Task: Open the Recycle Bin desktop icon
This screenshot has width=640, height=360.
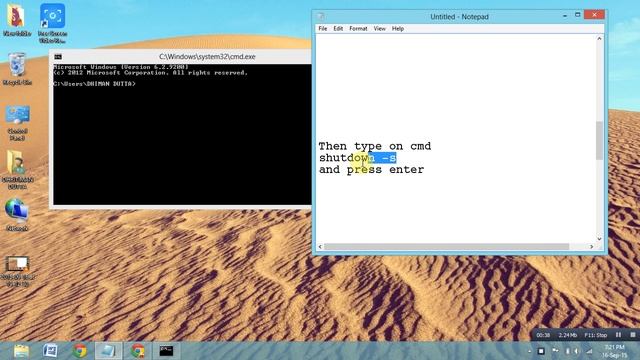Action: 17,69
